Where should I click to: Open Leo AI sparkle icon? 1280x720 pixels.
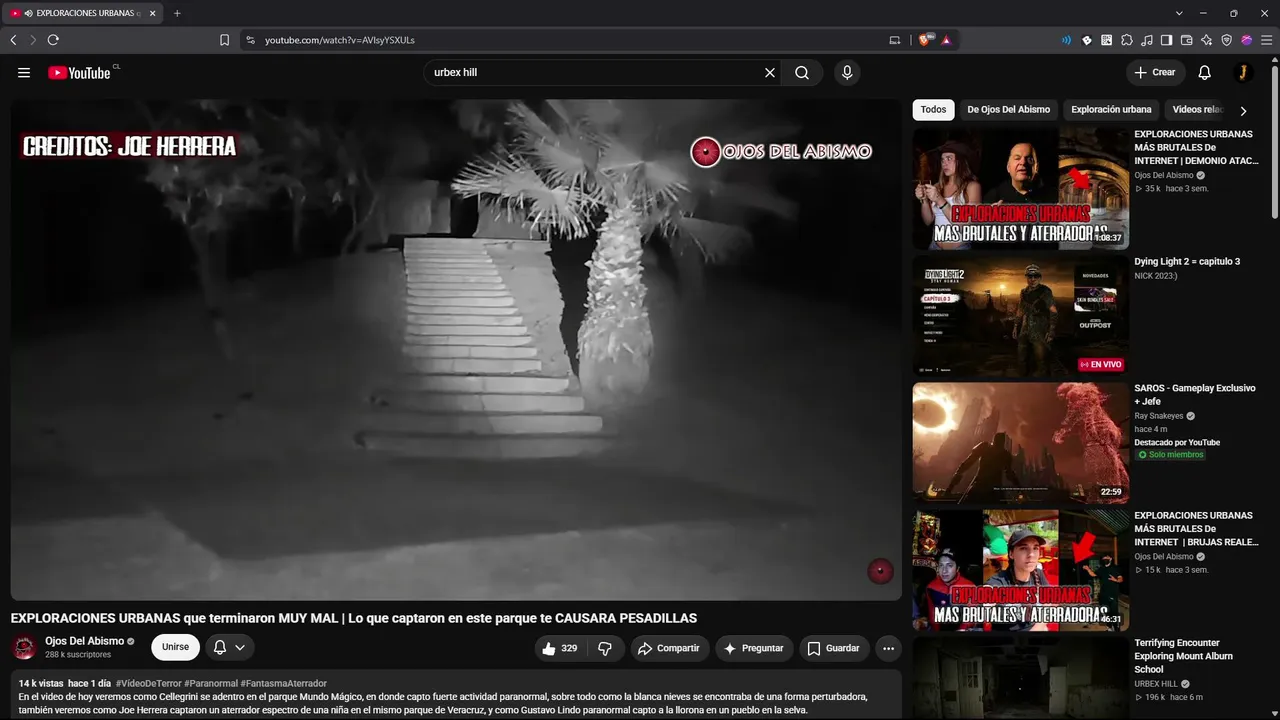point(1207,40)
